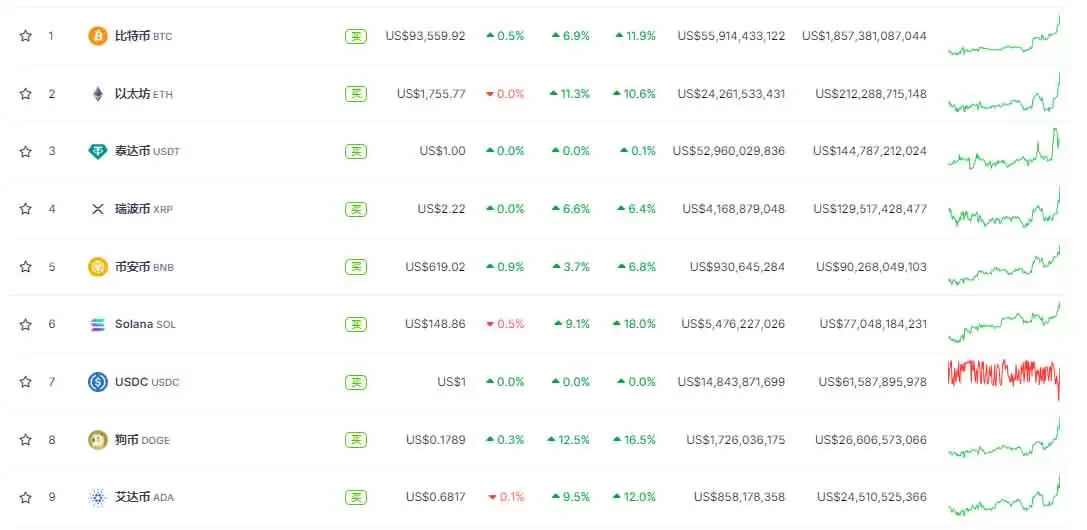Add DOGE to watchlist with star
The image size is (1087, 530).
(x=25, y=439)
